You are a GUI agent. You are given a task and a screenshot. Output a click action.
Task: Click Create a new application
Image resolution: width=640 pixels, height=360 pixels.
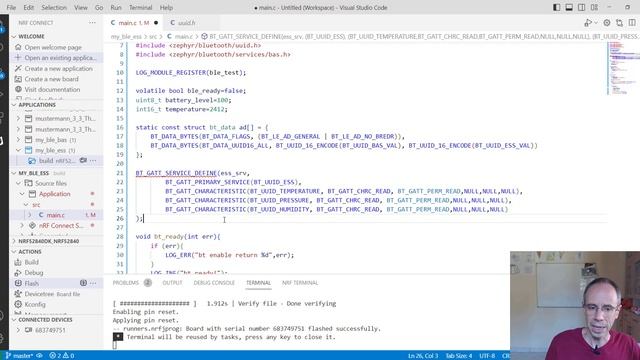point(58,69)
